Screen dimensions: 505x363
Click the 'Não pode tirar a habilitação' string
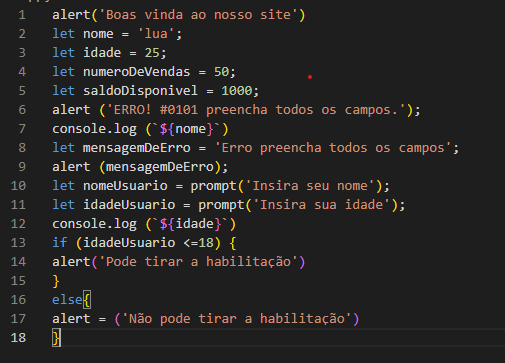[x=236, y=319]
